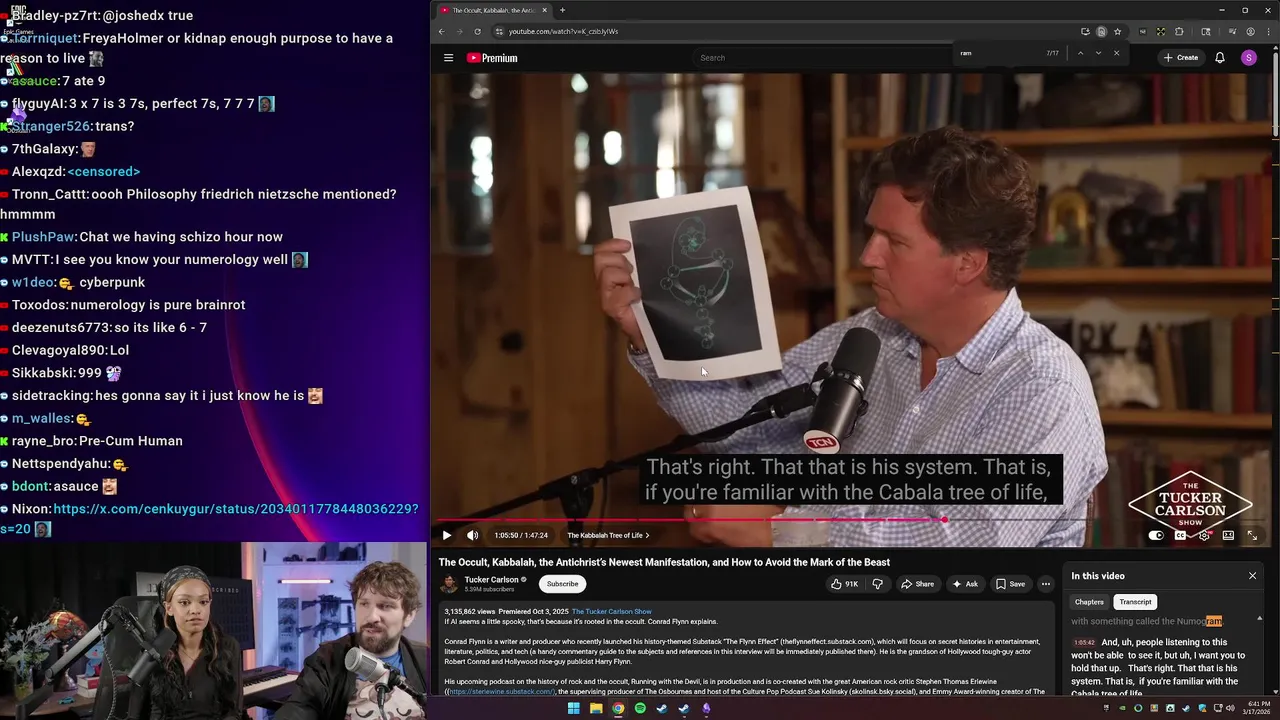Open File Explorer from taskbar
Screen dimensions: 1280x720
[x=596, y=708]
